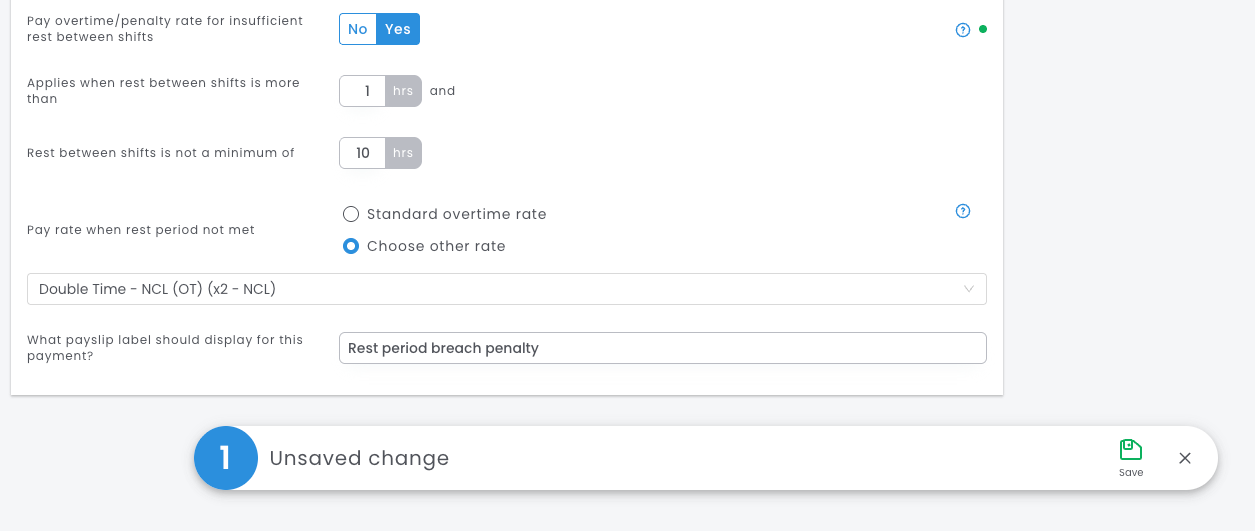Set insufficient rest penalty toggle to Yes
Image resolution: width=1255 pixels, height=531 pixels.
[x=398, y=29]
